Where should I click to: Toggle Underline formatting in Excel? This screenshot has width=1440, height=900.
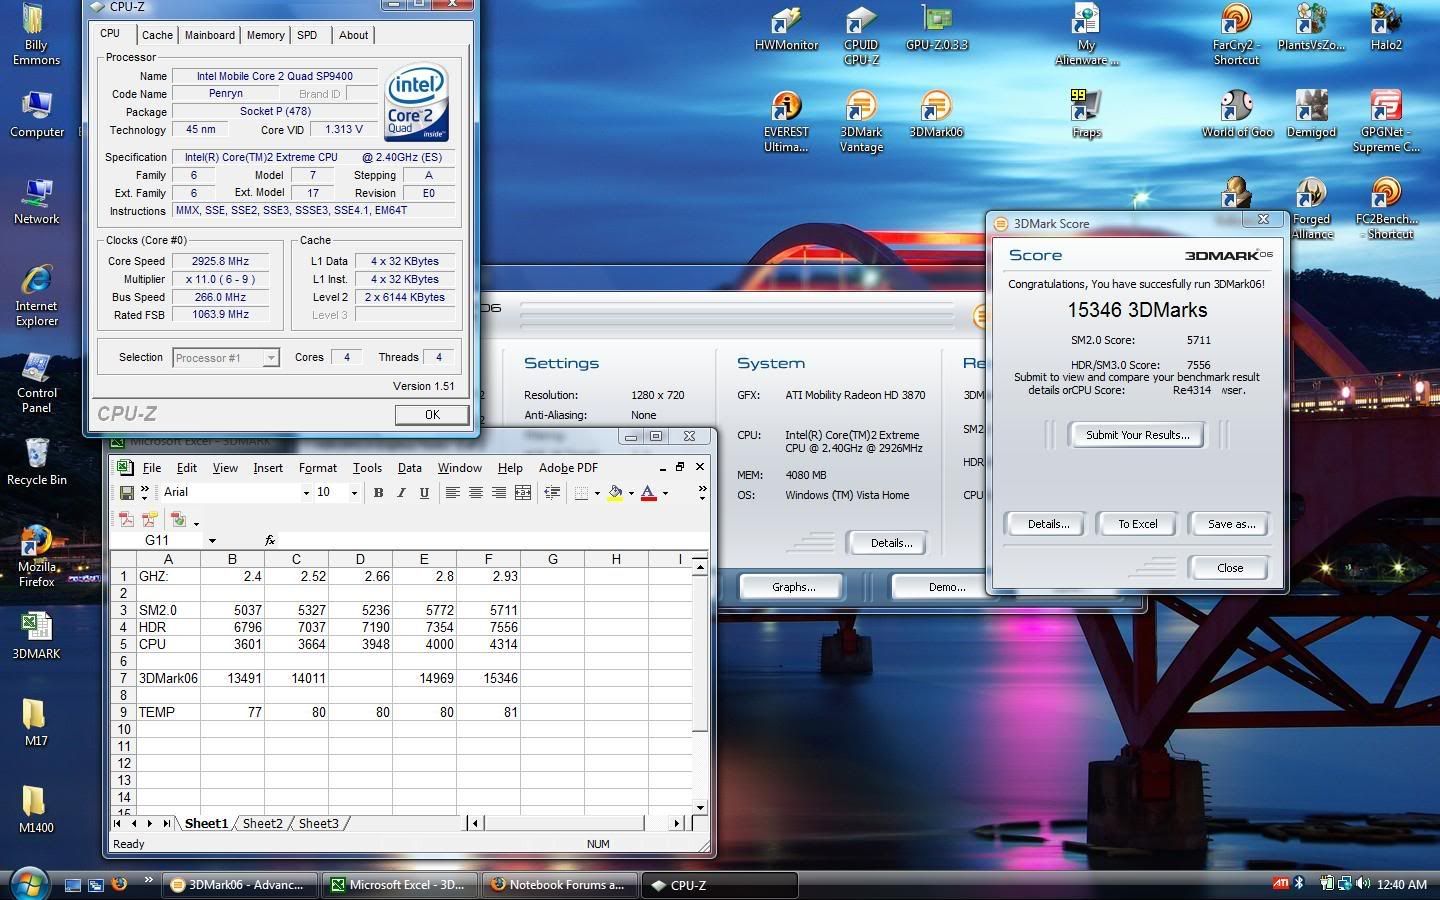pyautogui.click(x=424, y=492)
